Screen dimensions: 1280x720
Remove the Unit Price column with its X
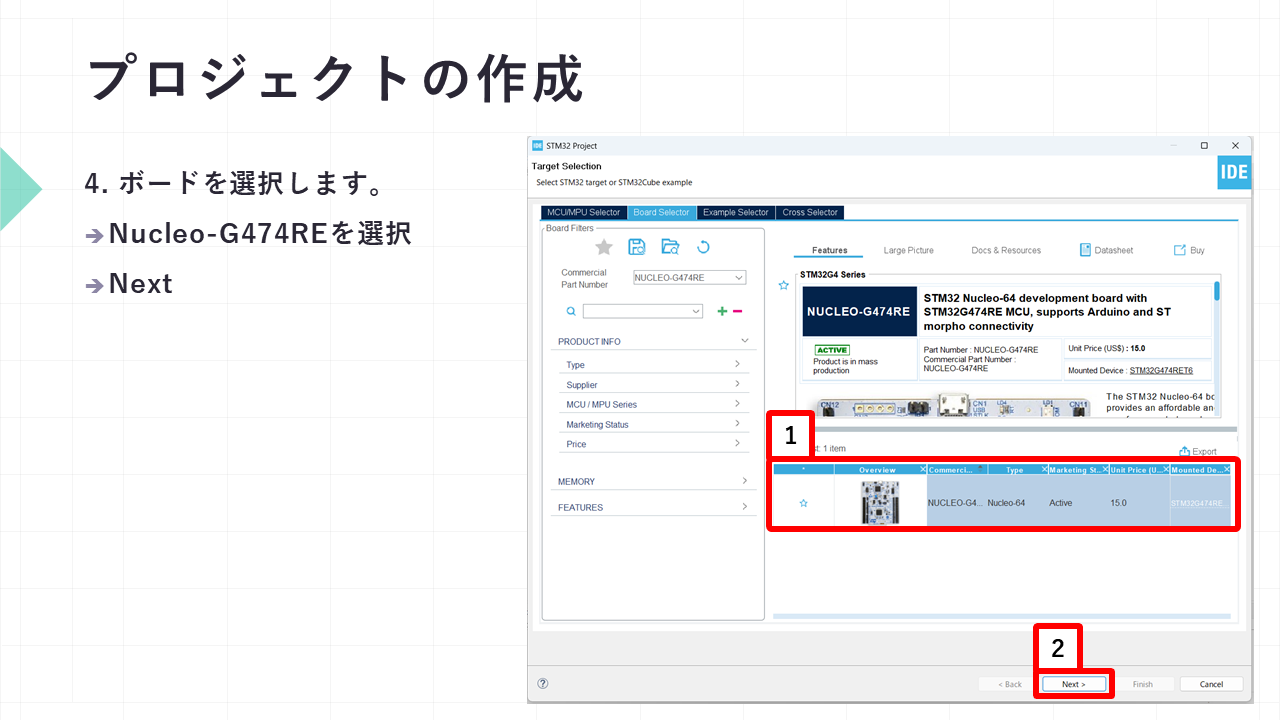tap(1166, 469)
